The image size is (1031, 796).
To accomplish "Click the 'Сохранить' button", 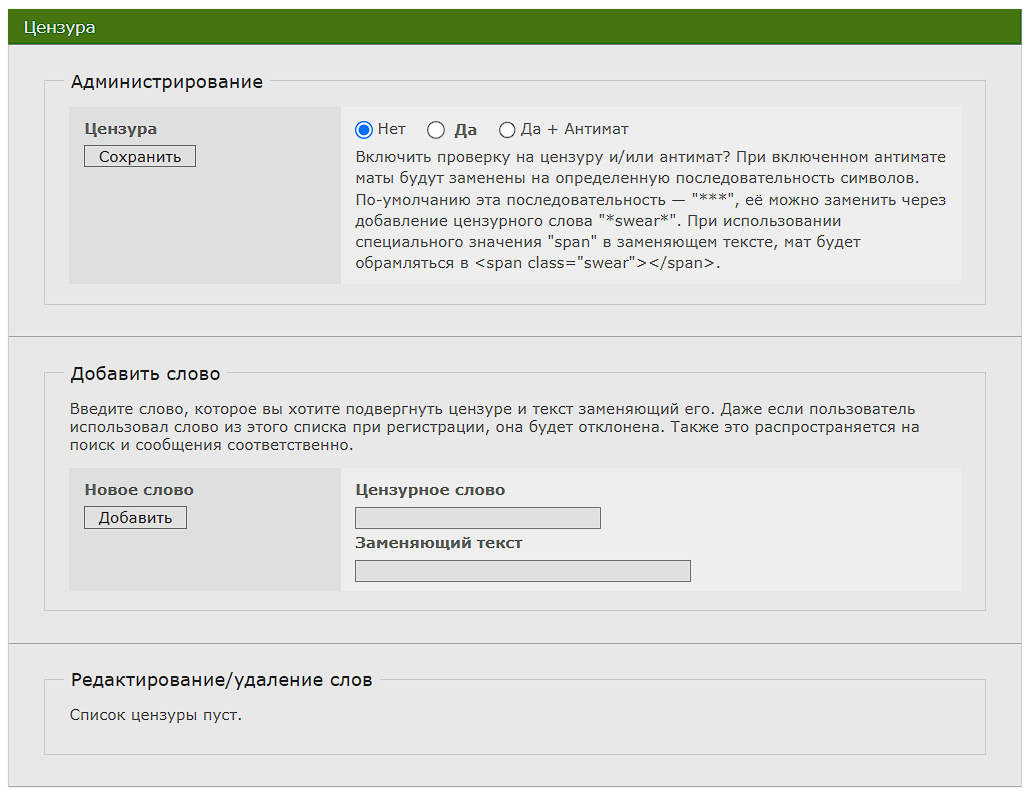I will 140,157.
